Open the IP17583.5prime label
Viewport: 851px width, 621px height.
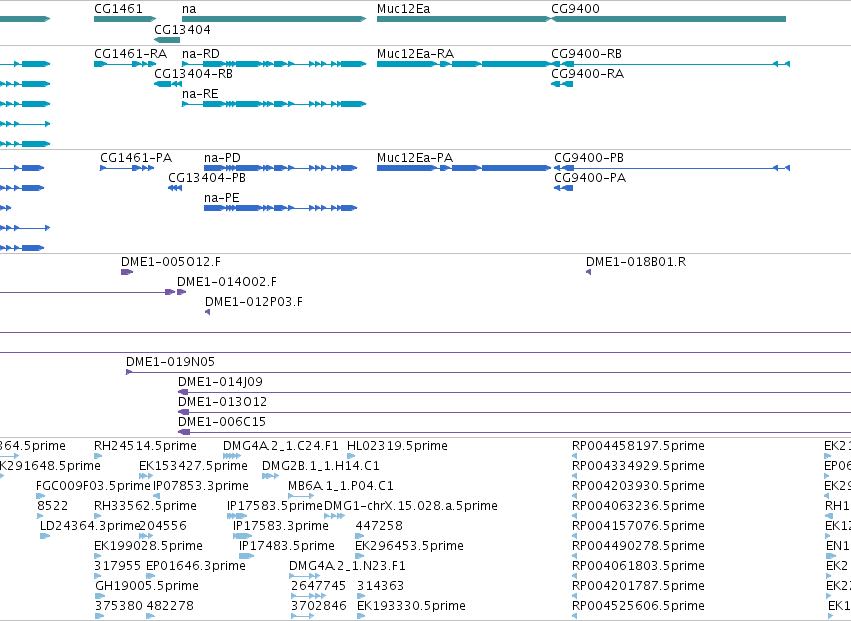pos(275,506)
